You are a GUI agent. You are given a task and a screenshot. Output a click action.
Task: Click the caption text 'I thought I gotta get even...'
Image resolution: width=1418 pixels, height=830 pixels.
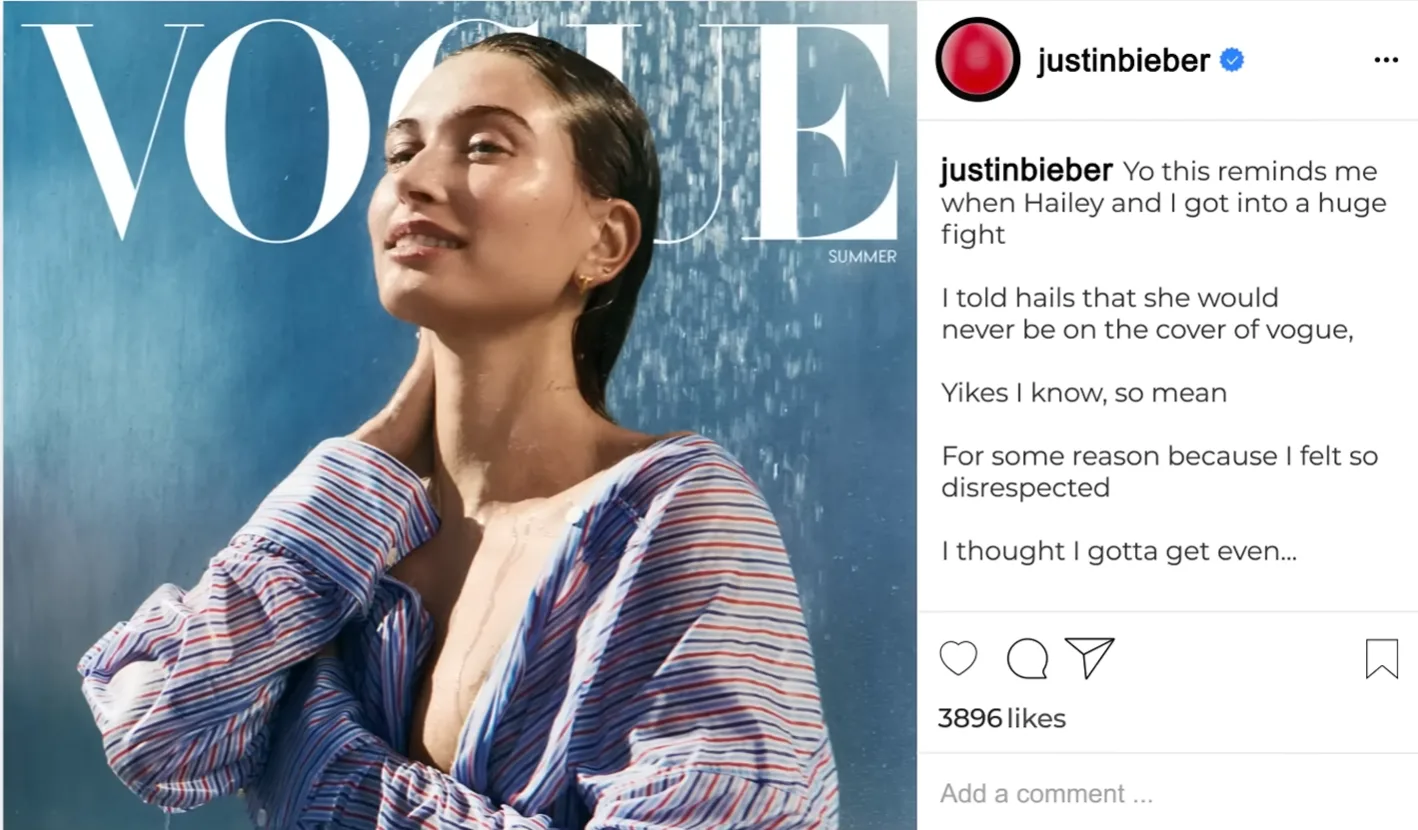click(x=1119, y=551)
